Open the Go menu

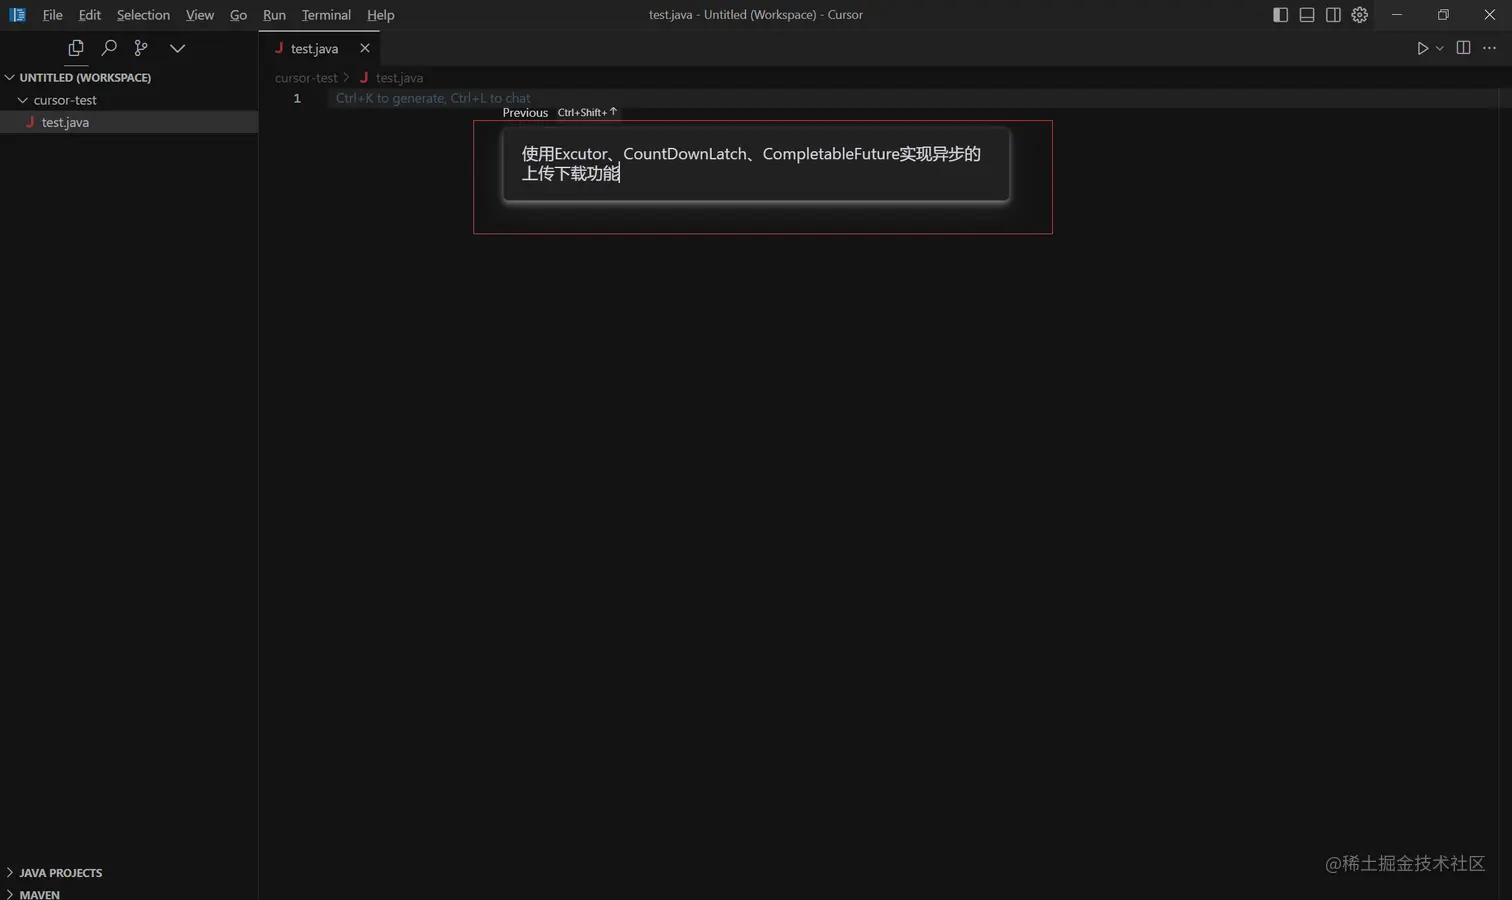point(238,15)
